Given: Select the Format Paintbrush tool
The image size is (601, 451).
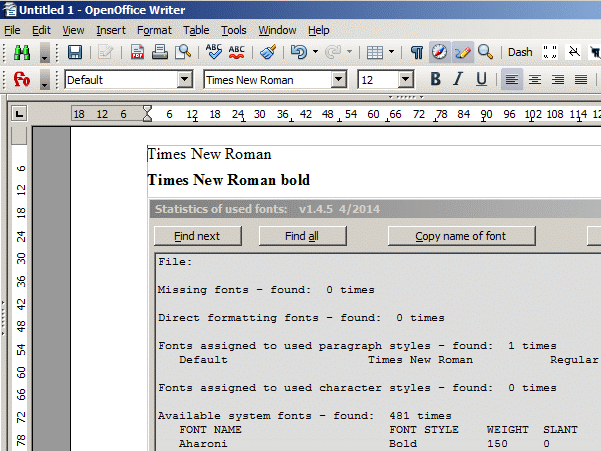Looking at the screenshot, I should (x=267, y=52).
